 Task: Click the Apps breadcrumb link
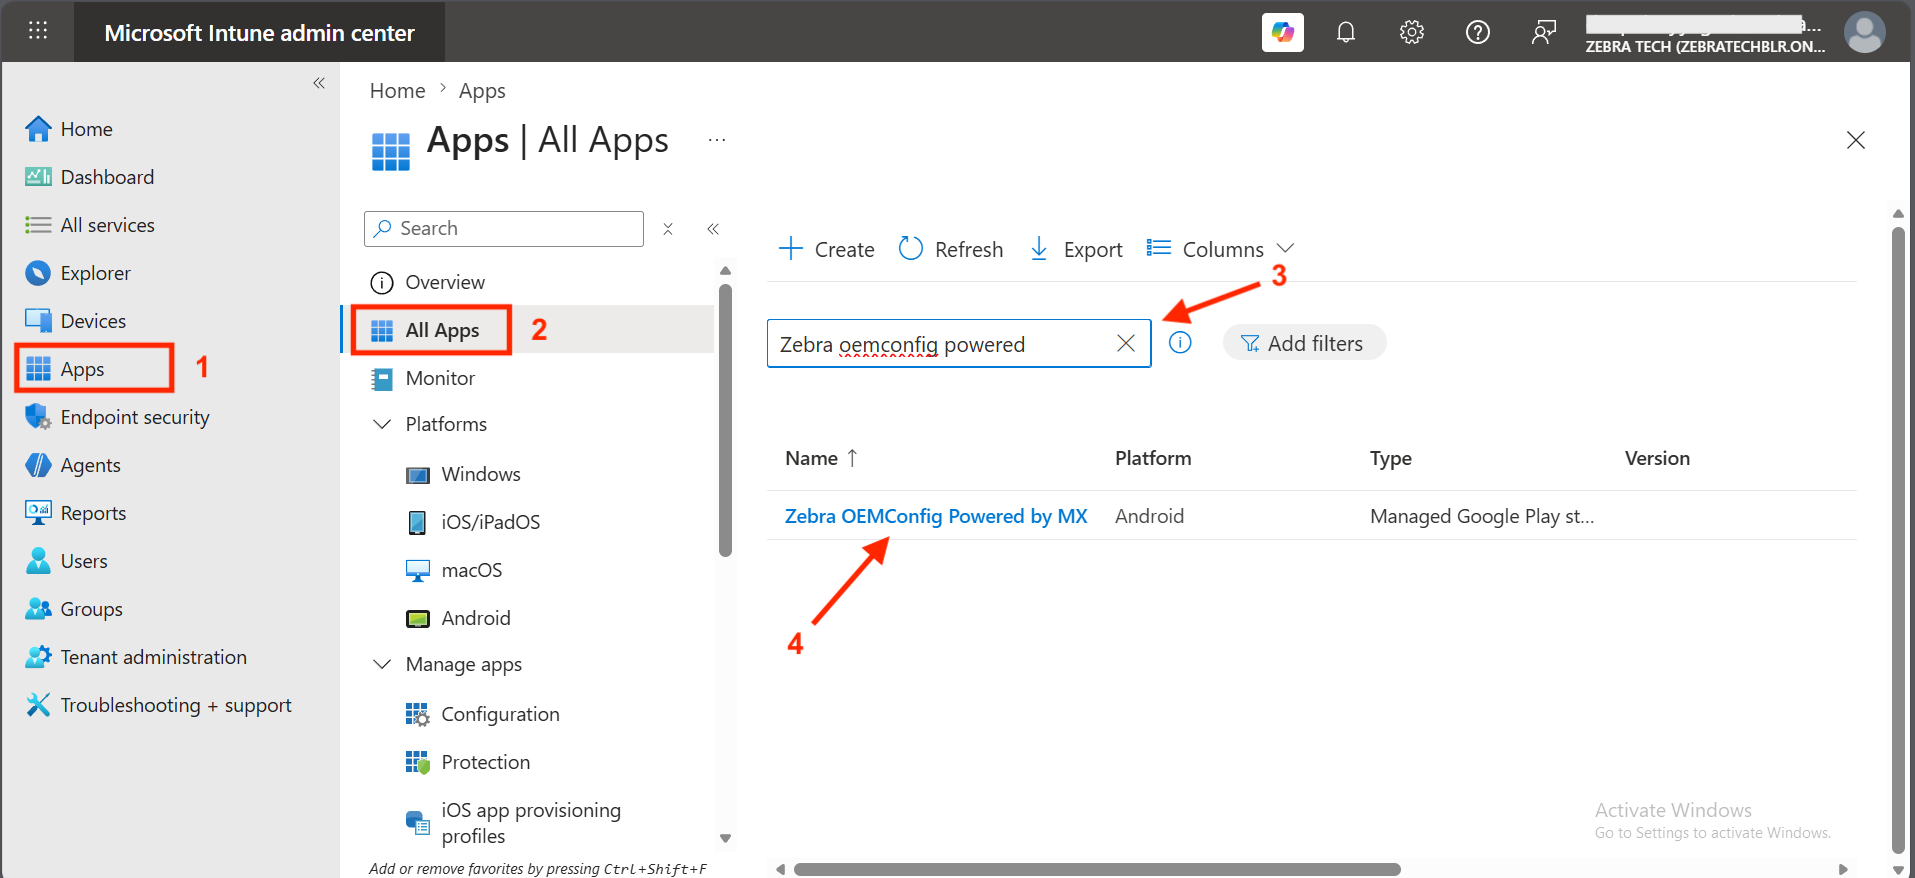482,91
